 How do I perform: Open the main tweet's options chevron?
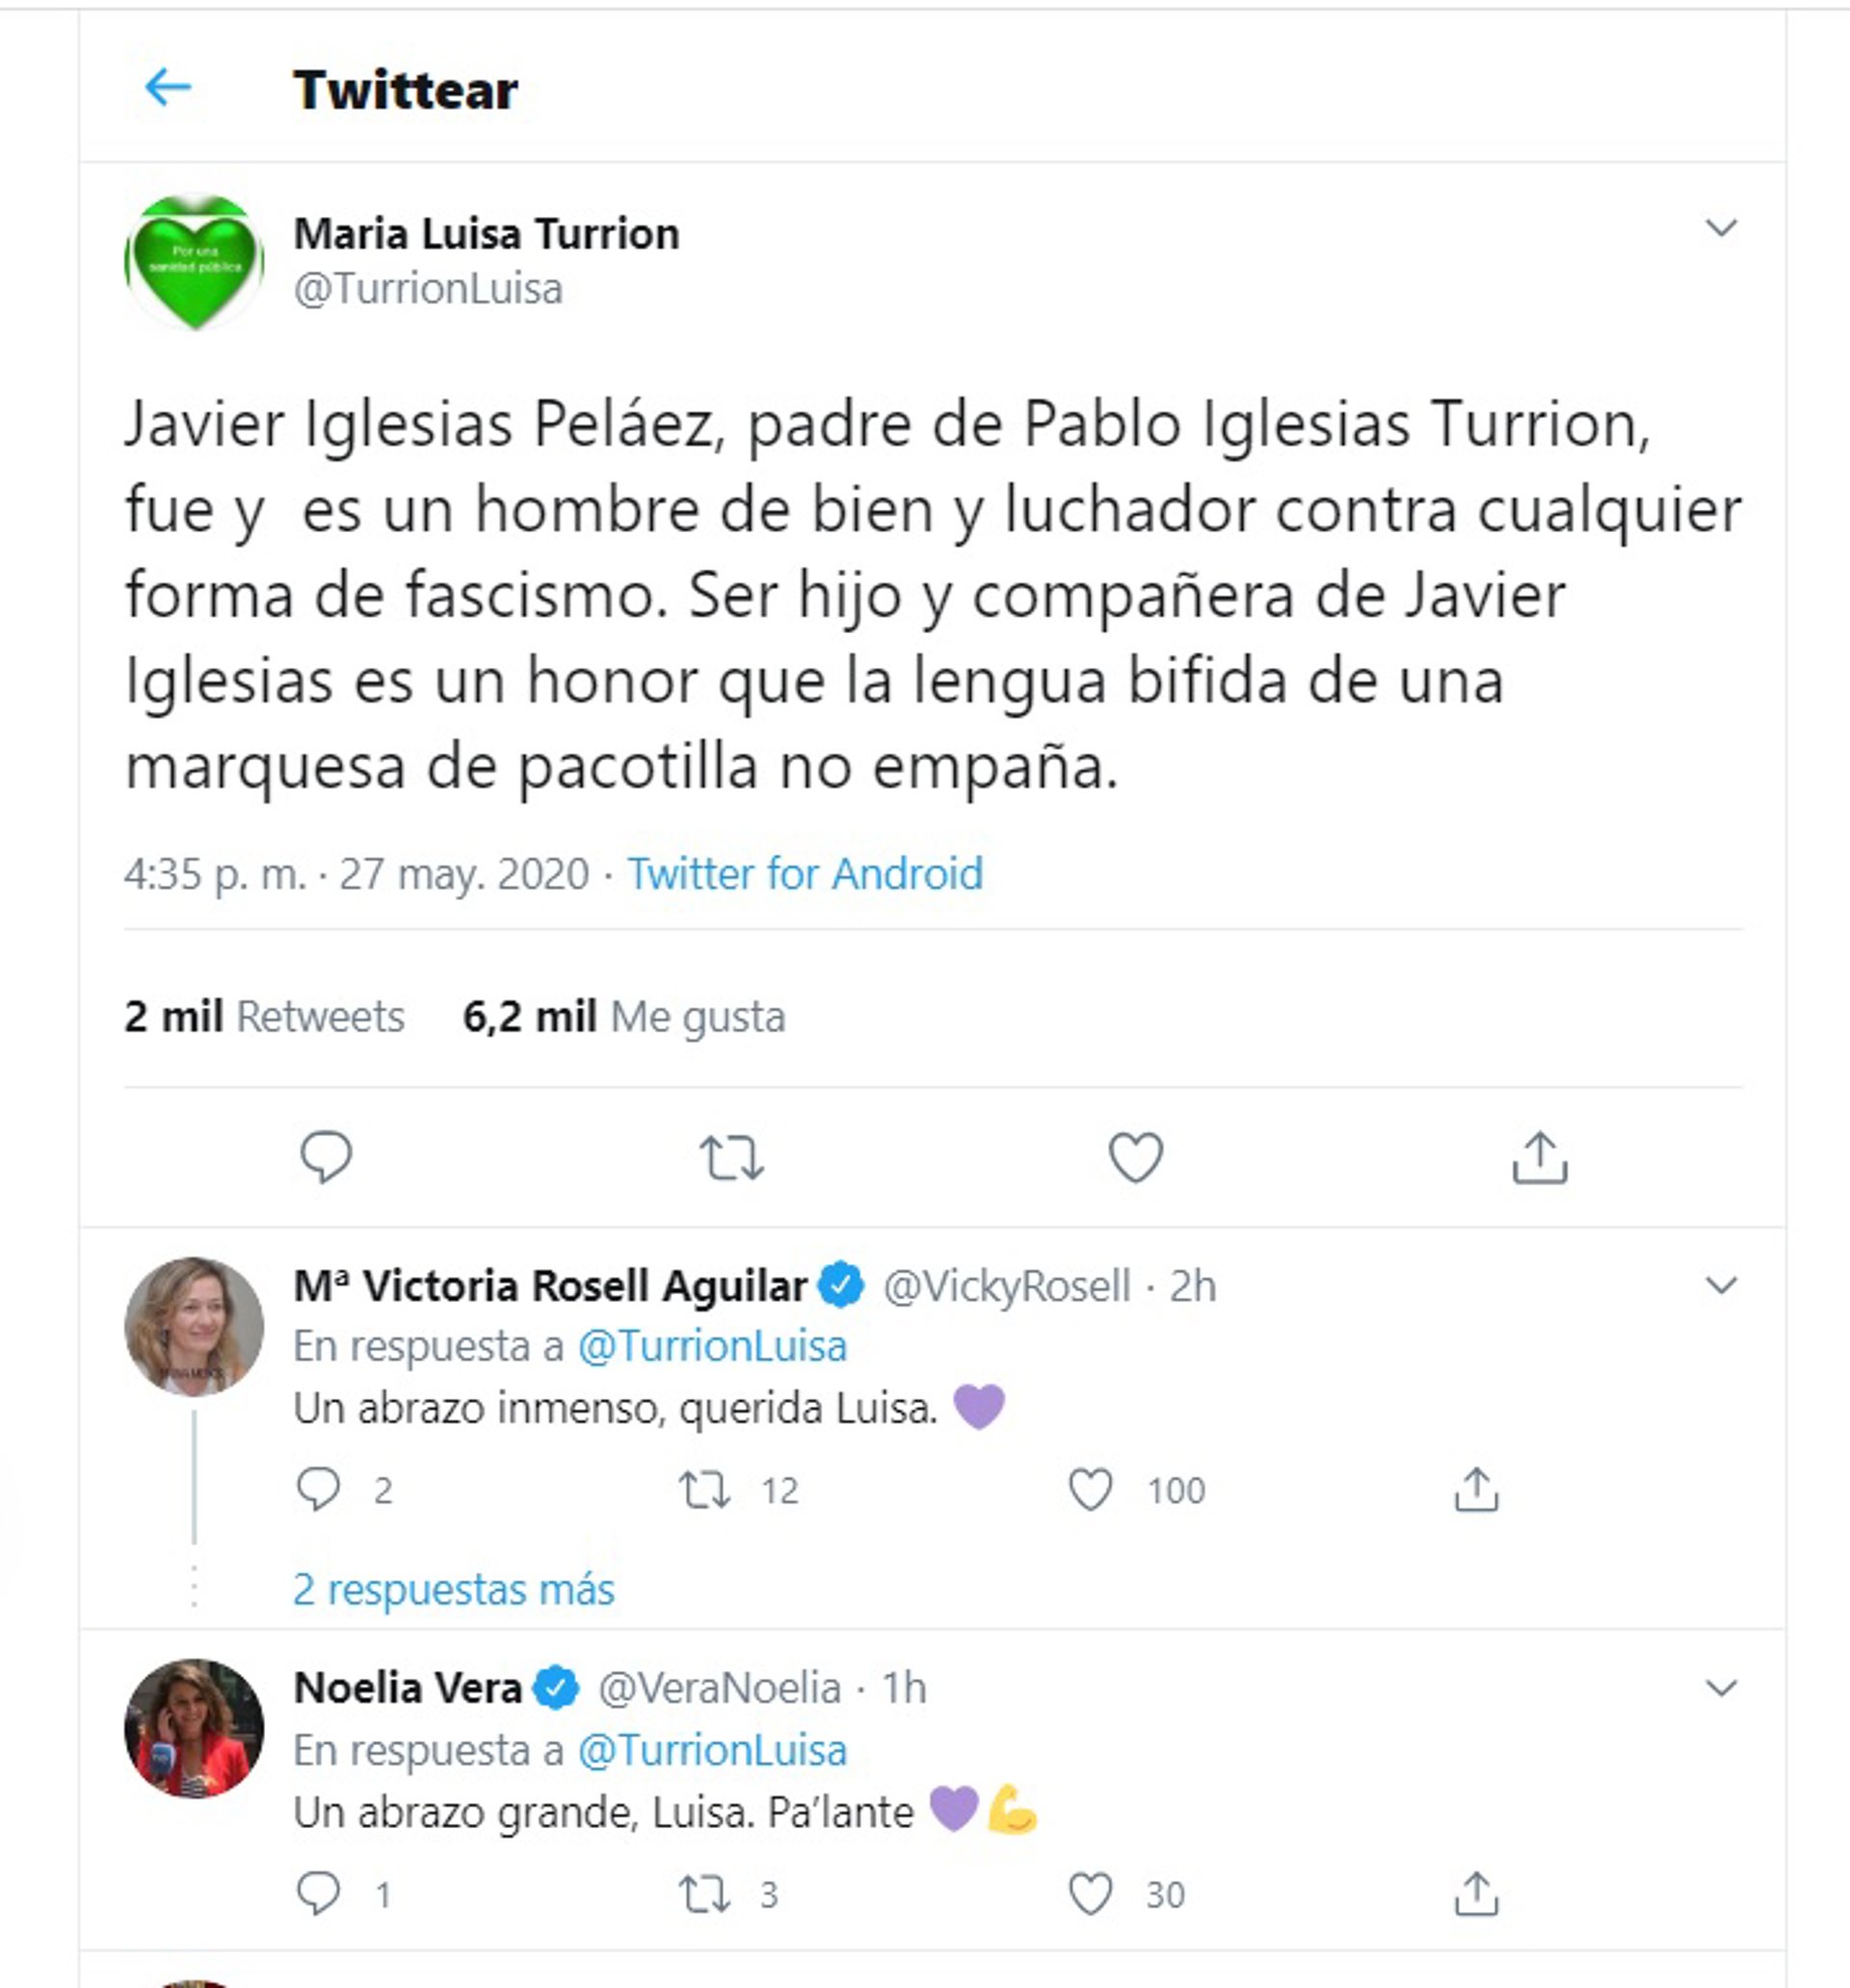coord(1720,228)
